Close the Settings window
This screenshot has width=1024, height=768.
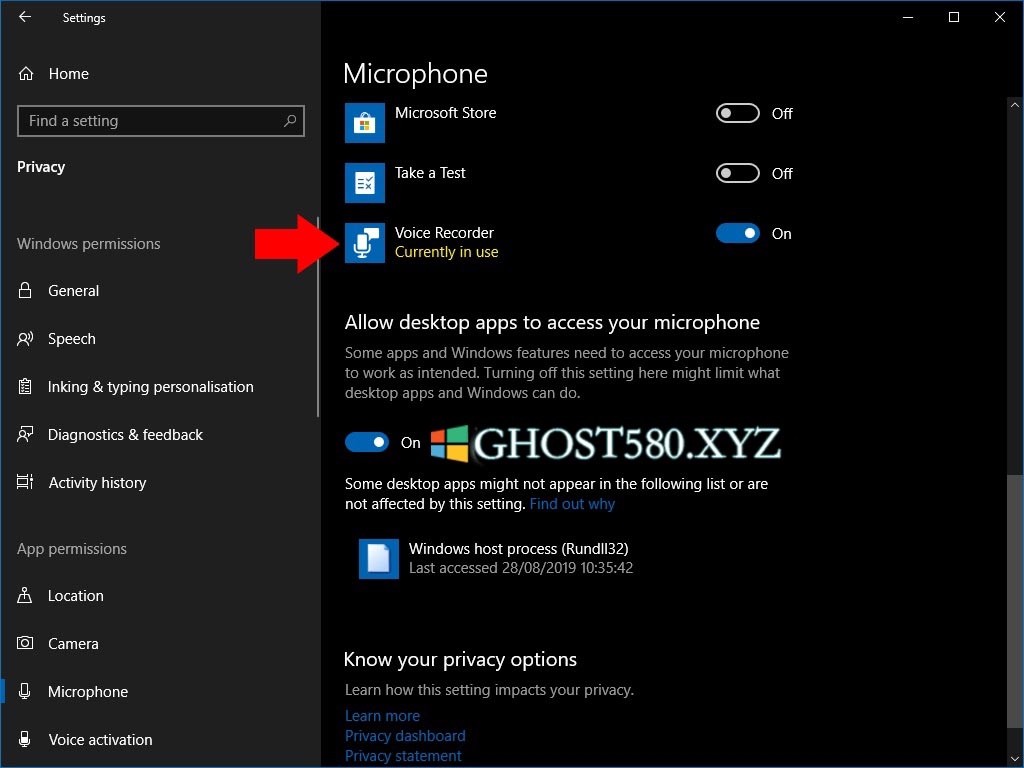click(1000, 18)
